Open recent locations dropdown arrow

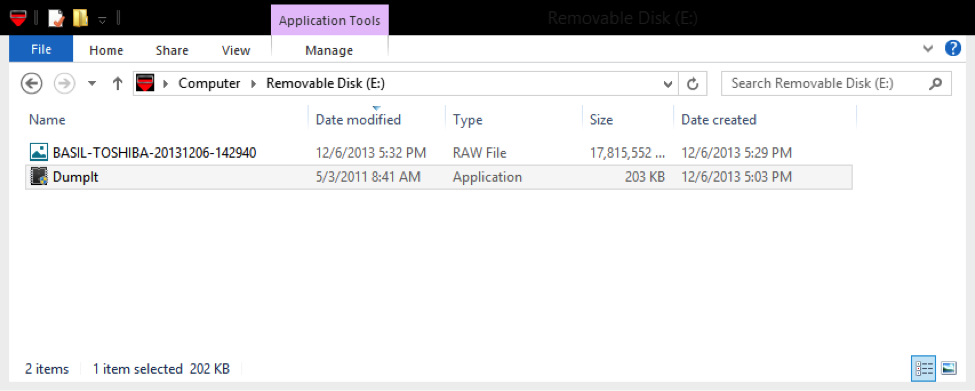click(x=92, y=83)
